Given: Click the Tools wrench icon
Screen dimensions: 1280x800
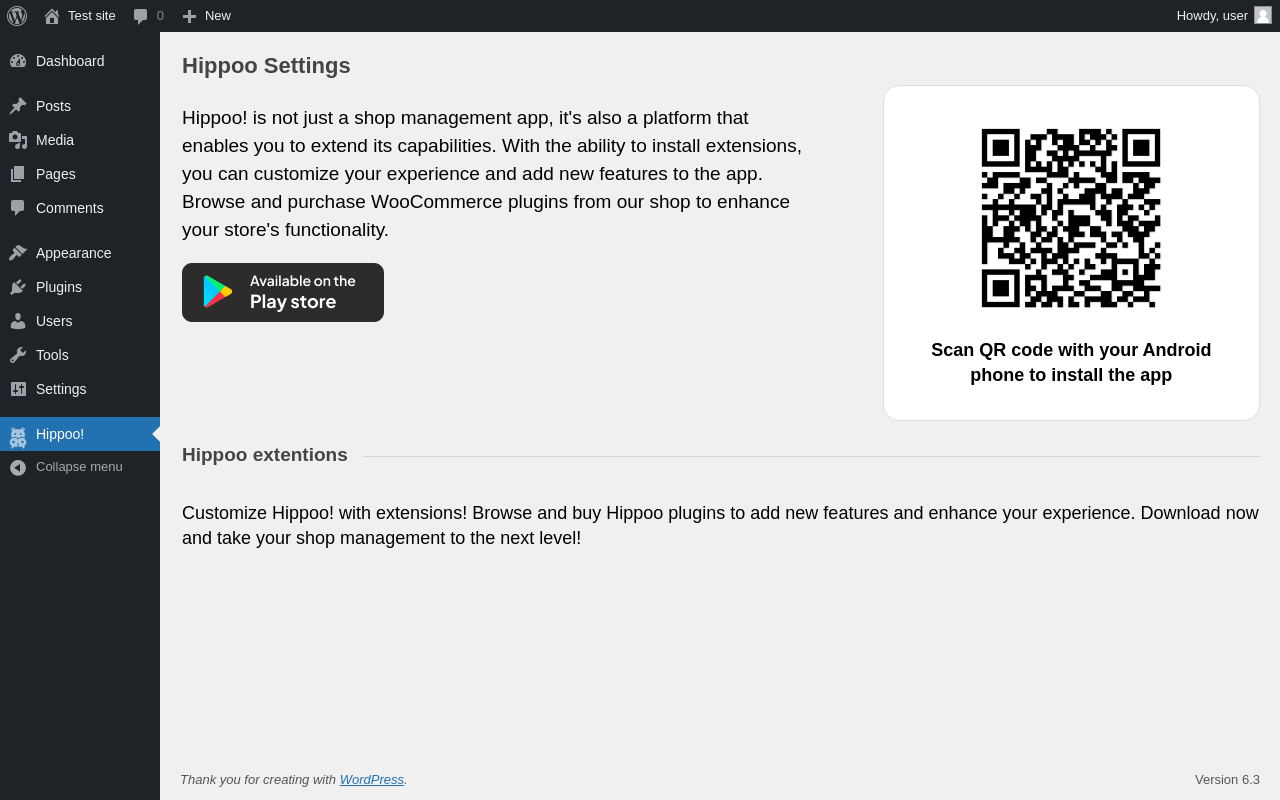Looking at the screenshot, I should point(18,355).
